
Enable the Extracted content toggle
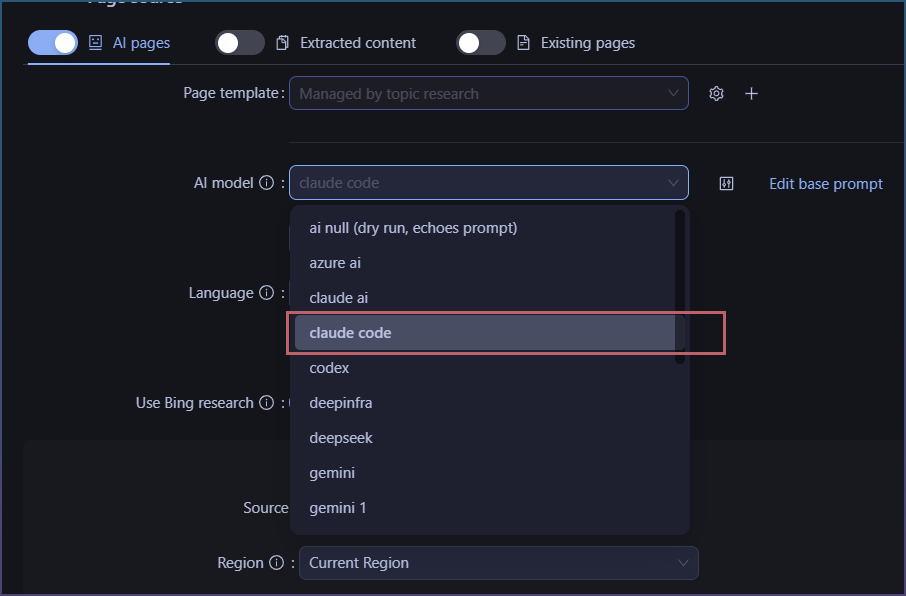pyautogui.click(x=240, y=43)
